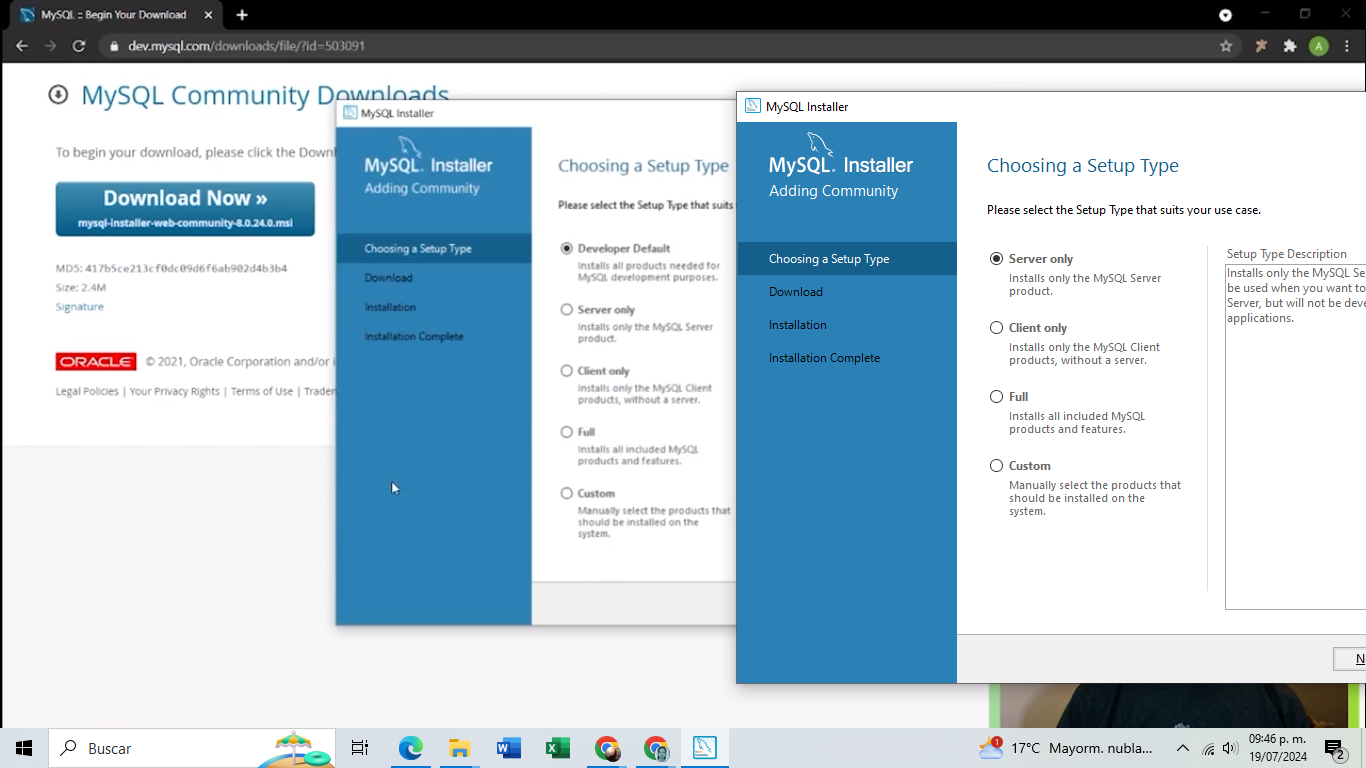Click the circled download arrow beside the page heading

point(58,94)
